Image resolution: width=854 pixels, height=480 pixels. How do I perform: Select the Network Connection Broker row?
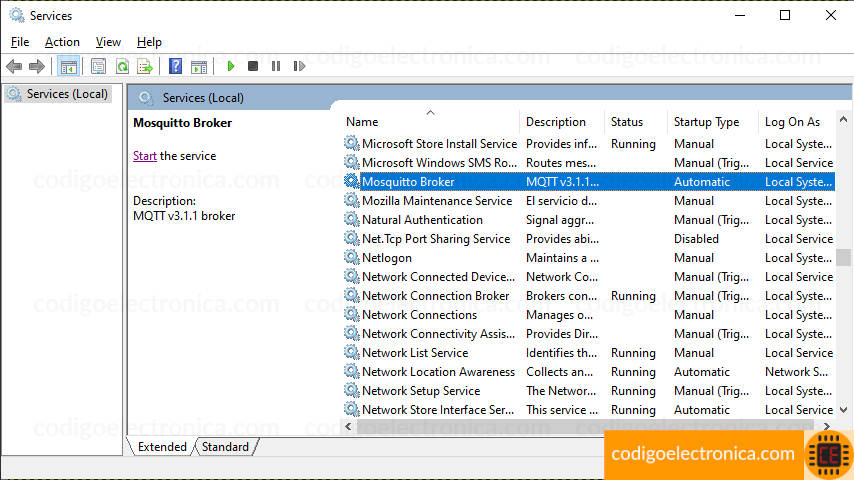589,296
